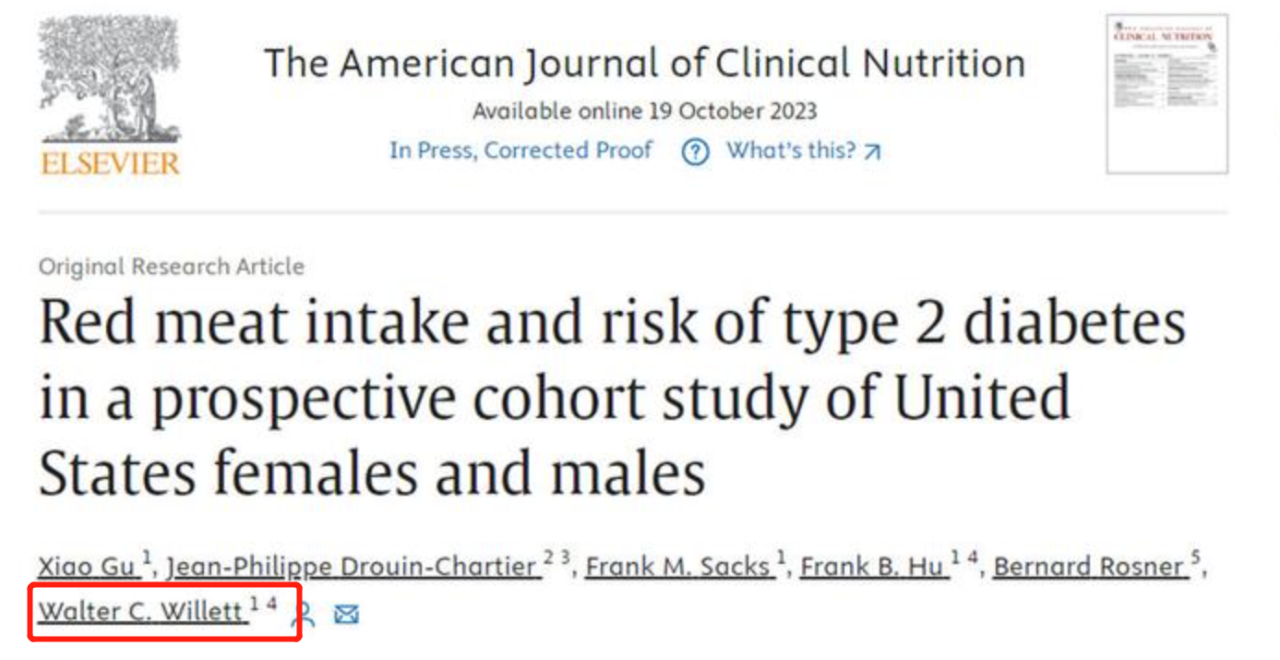Viewport: 1280px width, 660px height.
Task: Click the arrow icon after What's this?
Action: point(872,152)
